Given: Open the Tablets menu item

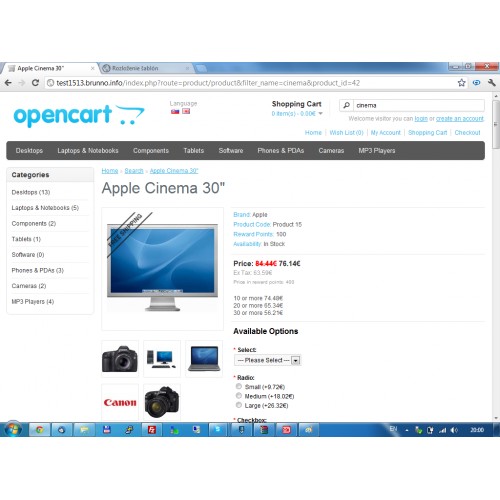Looking at the screenshot, I should point(194,151).
